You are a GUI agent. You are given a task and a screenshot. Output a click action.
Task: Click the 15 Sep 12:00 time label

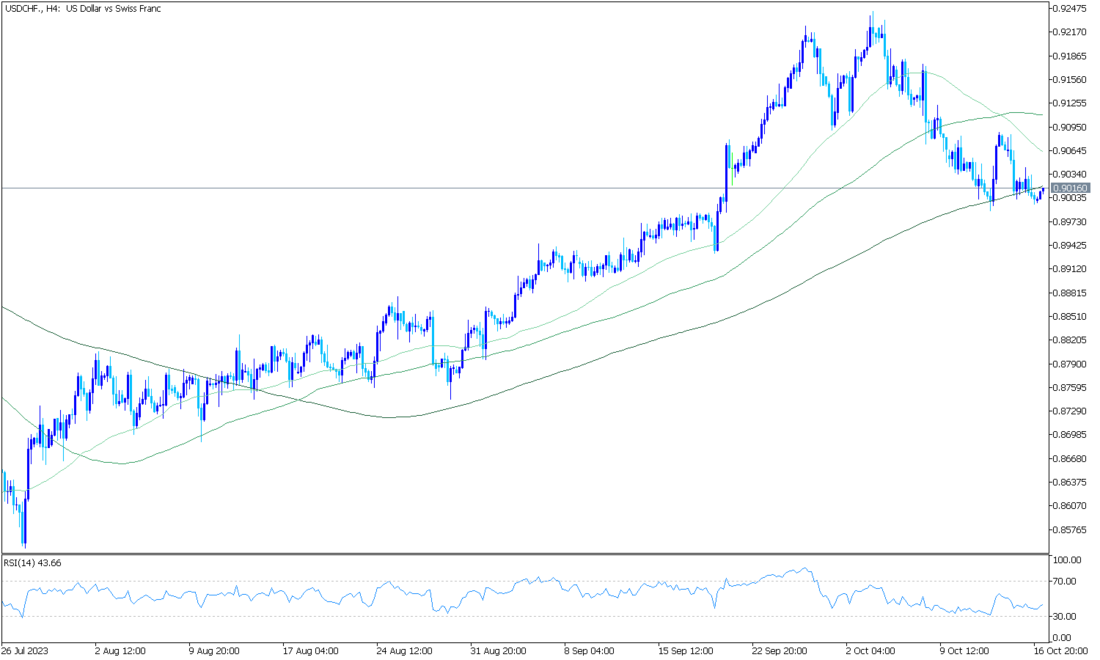(687, 651)
